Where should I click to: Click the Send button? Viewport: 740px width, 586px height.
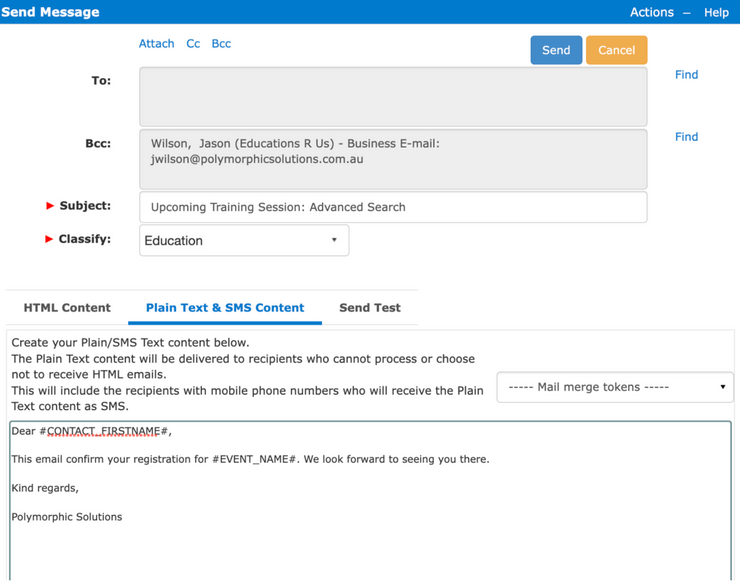click(556, 50)
